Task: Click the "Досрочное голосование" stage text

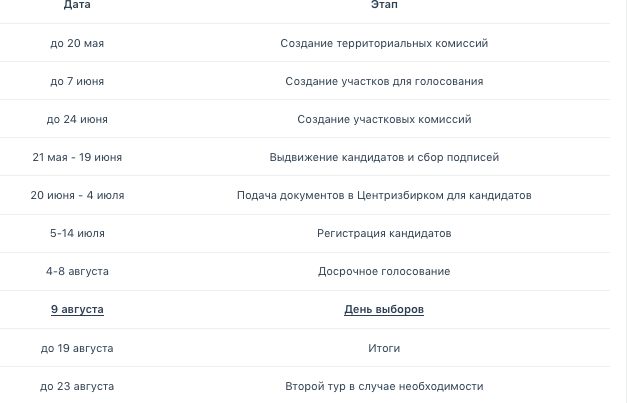Action: click(x=384, y=272)
